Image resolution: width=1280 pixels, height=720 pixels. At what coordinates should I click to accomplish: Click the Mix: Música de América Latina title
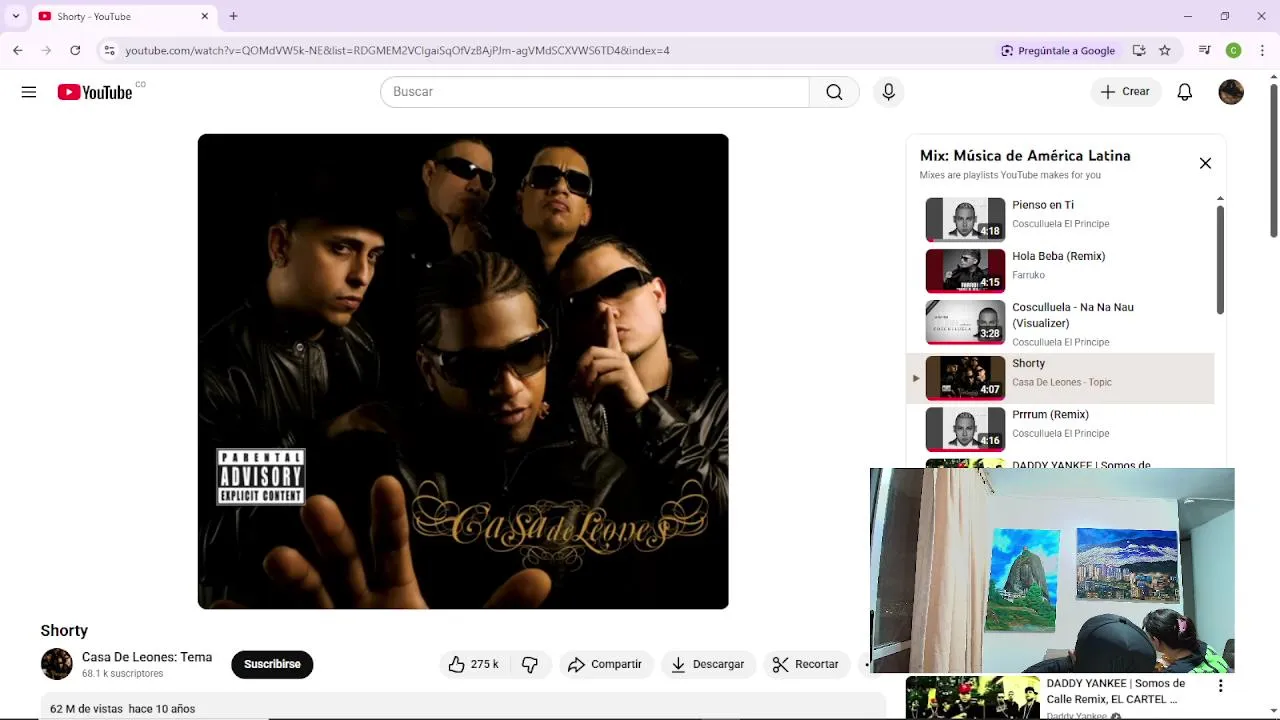[x=1025, y=156]
